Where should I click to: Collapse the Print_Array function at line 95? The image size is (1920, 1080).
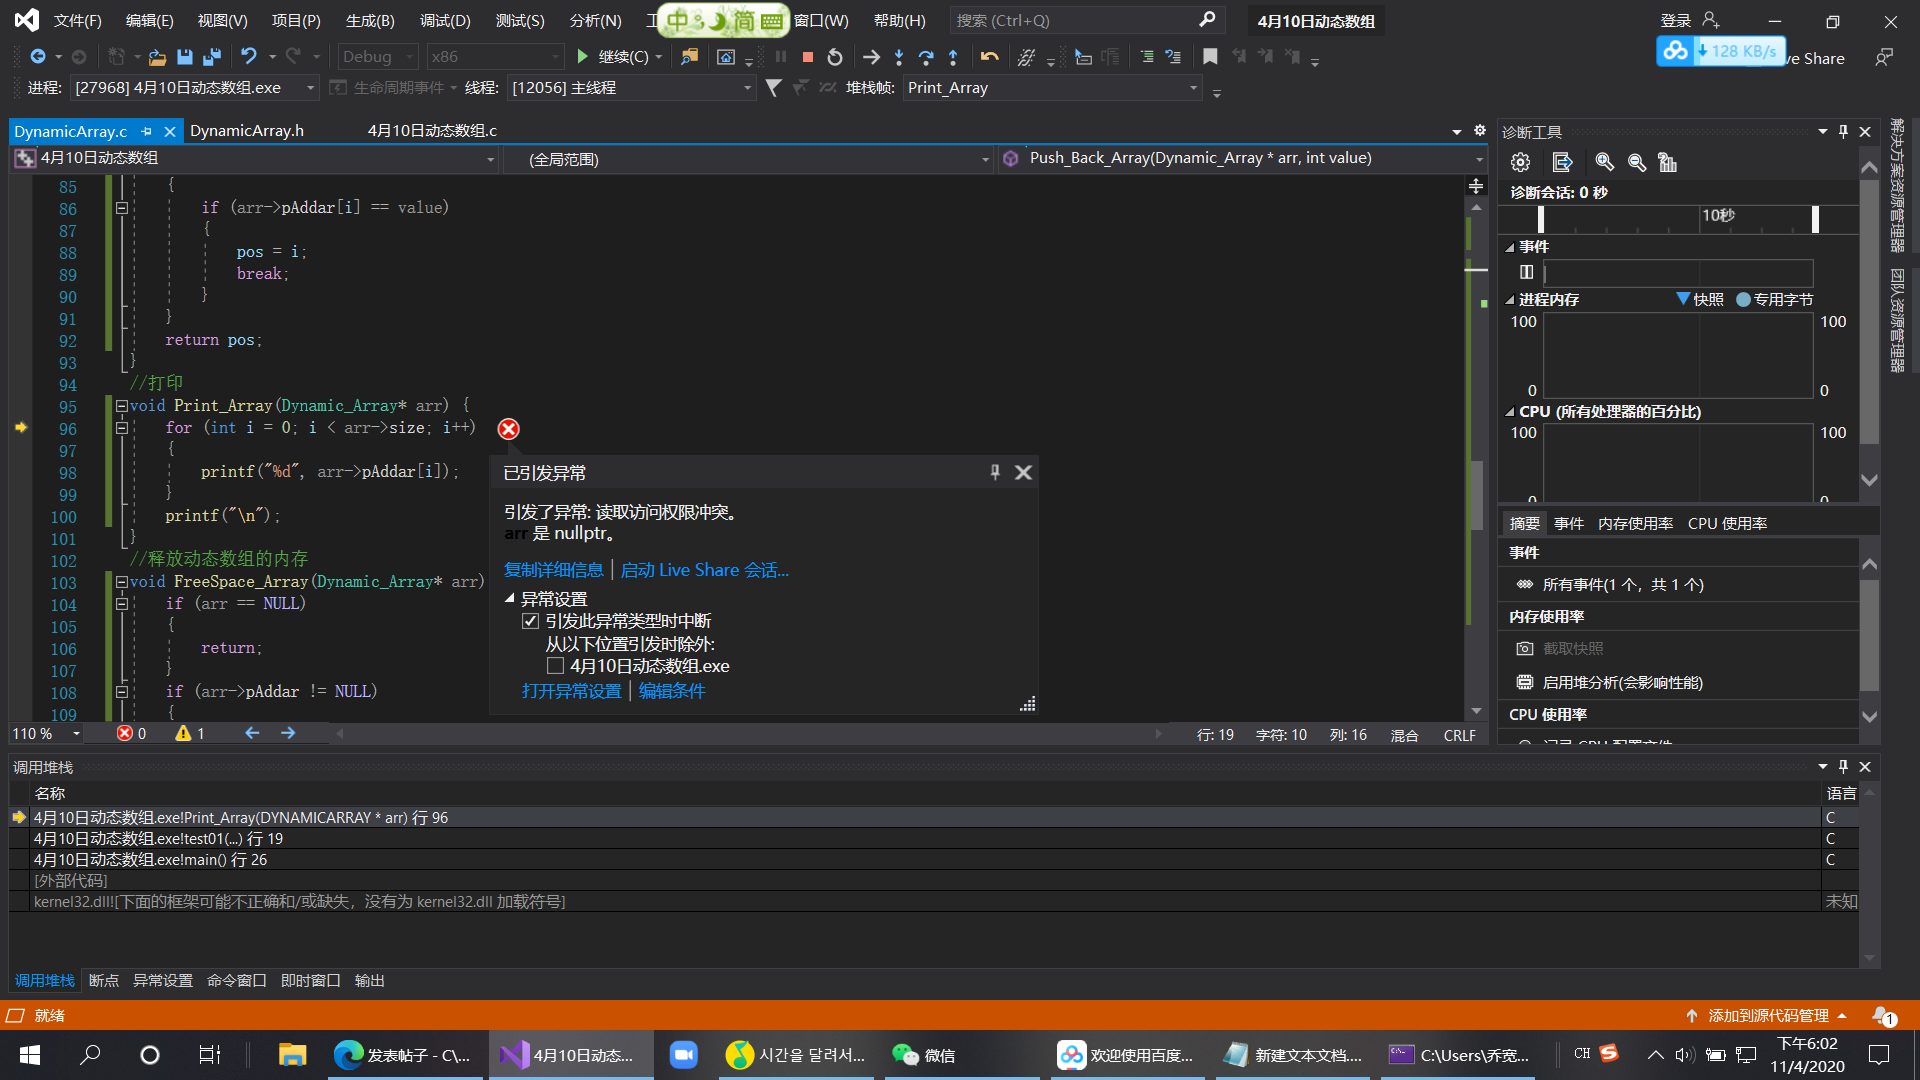(121, 406)
